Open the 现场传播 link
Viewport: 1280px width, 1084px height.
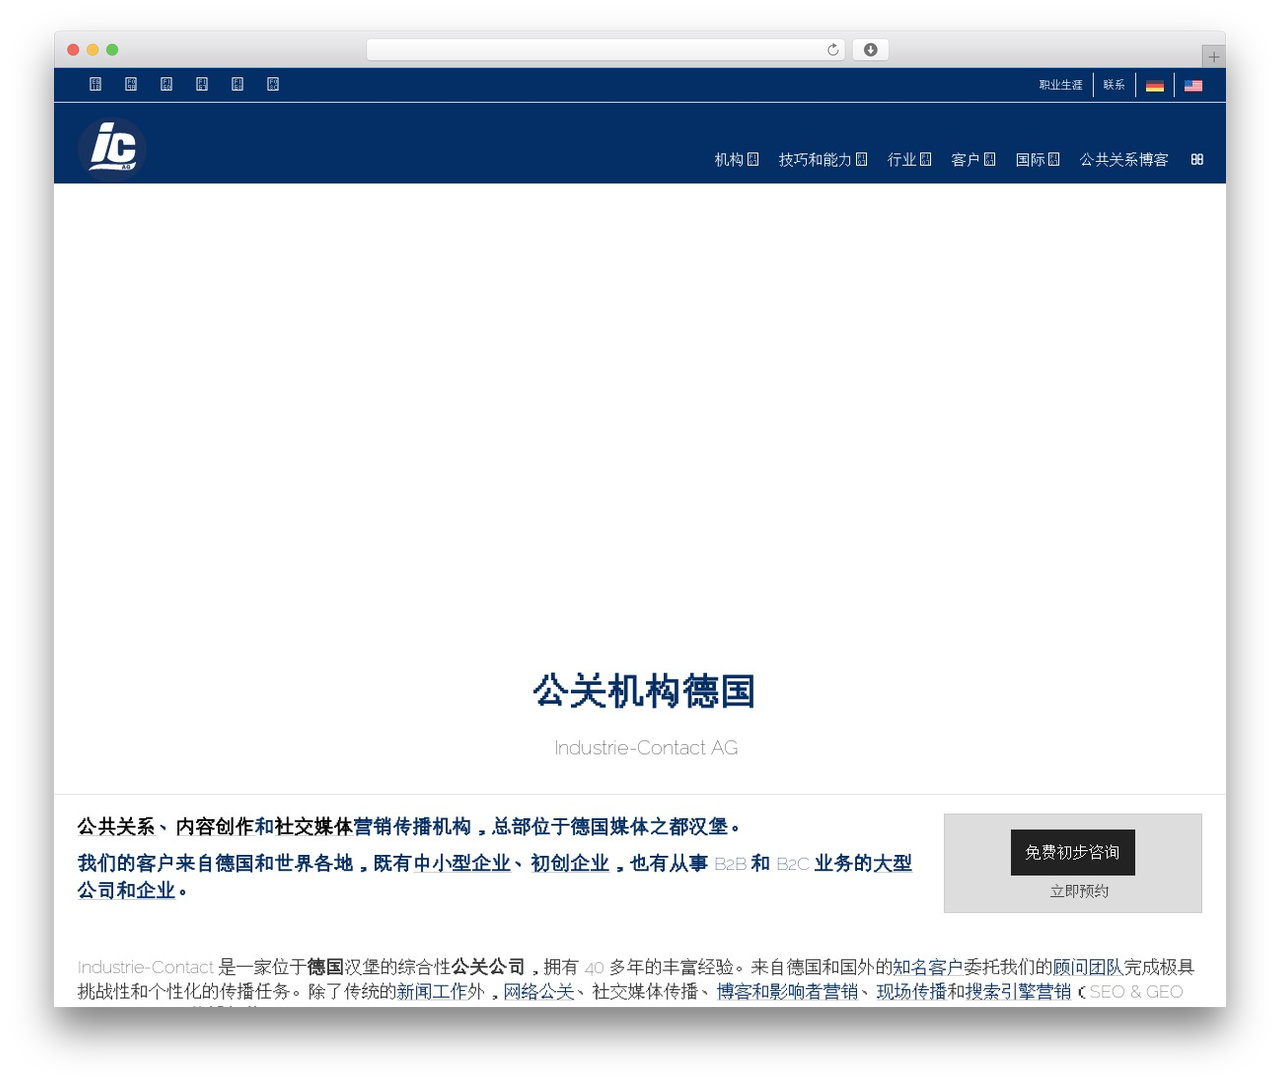click(x=912, y=992)
